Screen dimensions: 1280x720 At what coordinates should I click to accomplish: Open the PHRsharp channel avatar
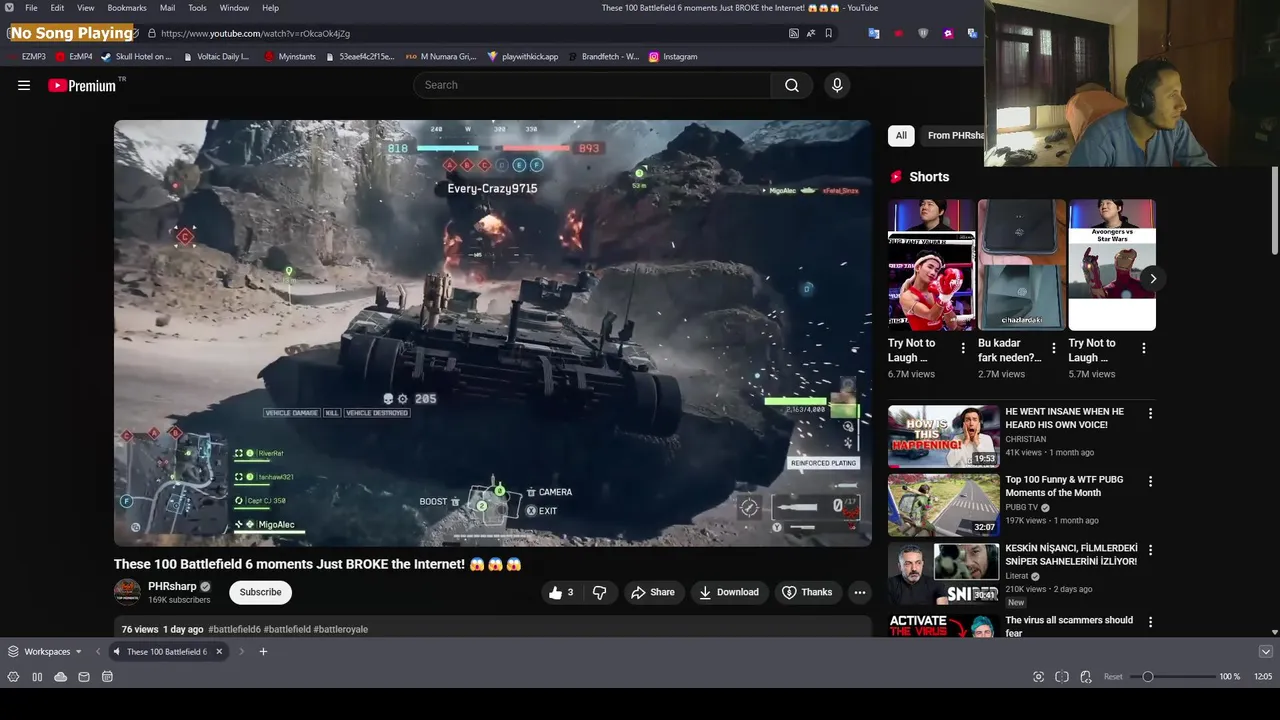pyautogui.click(x=127, y=592)
